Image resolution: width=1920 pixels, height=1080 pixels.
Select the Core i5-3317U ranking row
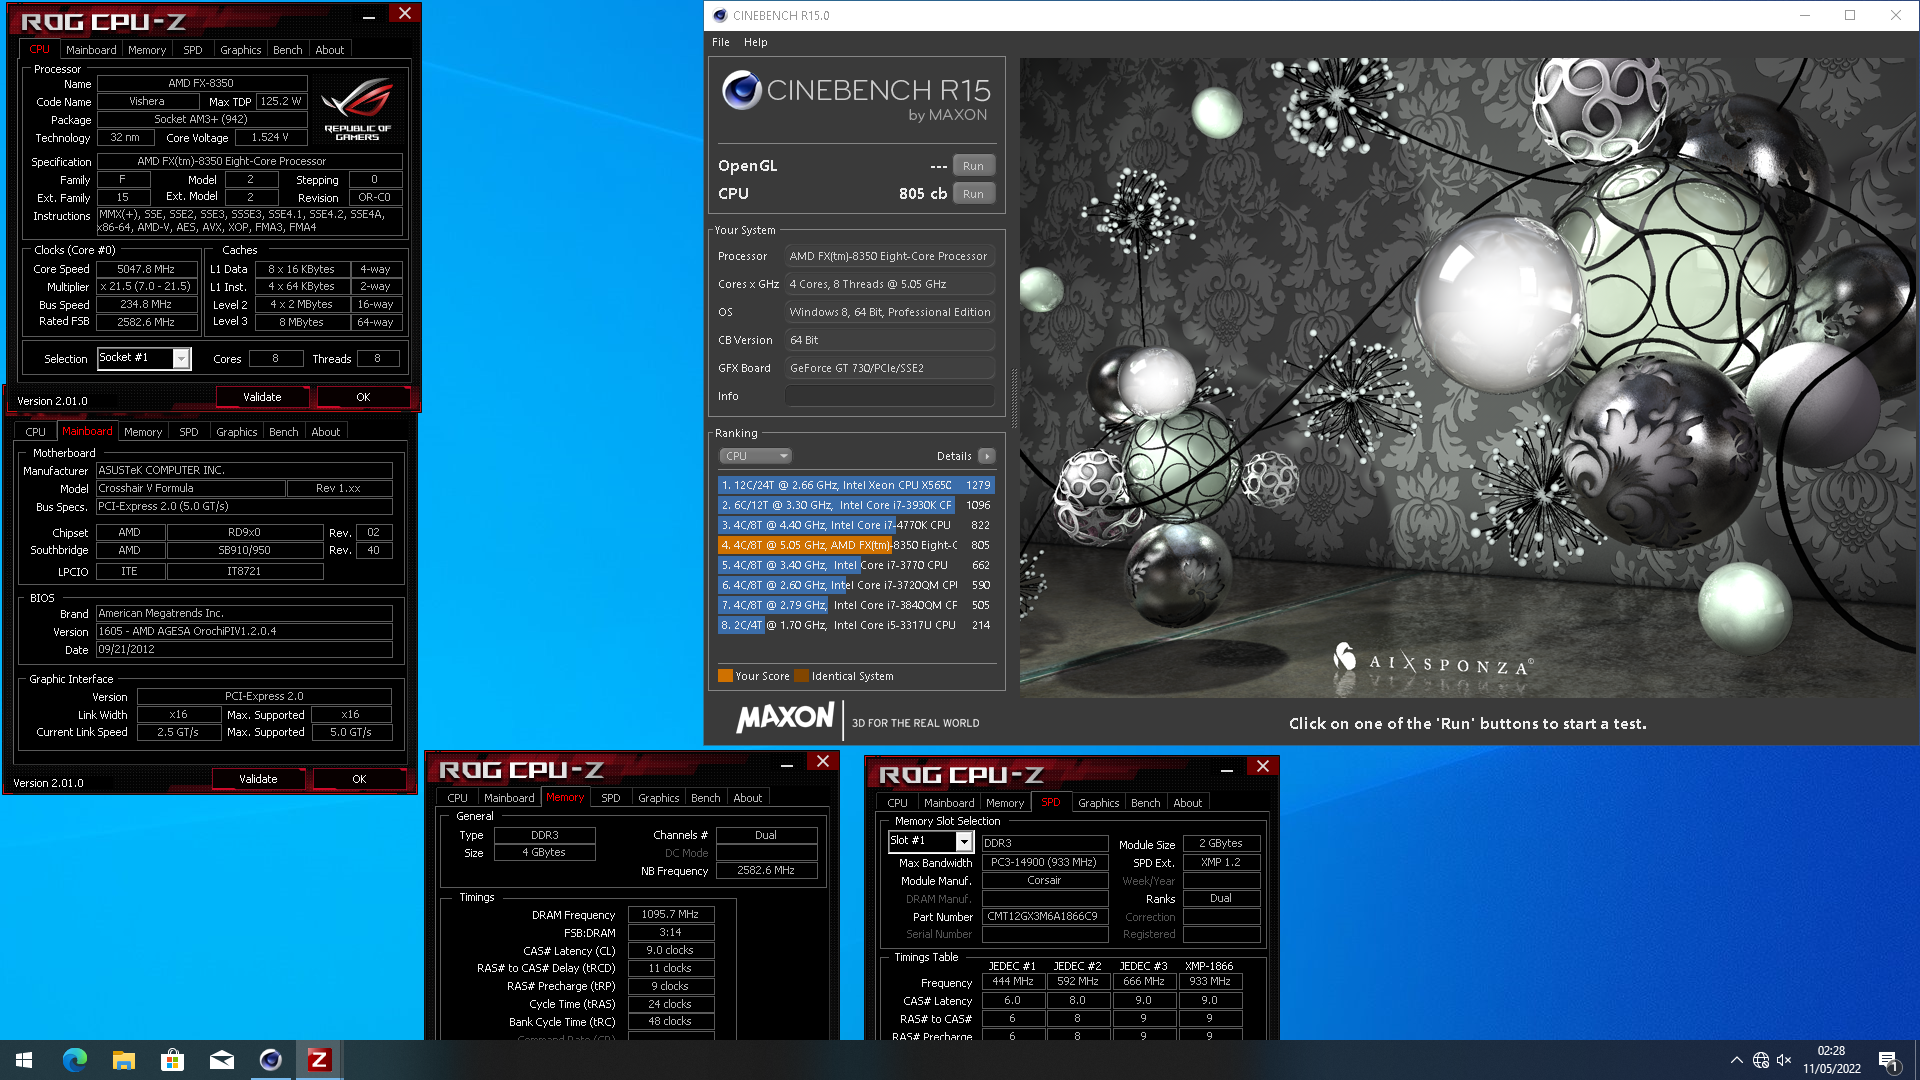(x=856, y=625)
